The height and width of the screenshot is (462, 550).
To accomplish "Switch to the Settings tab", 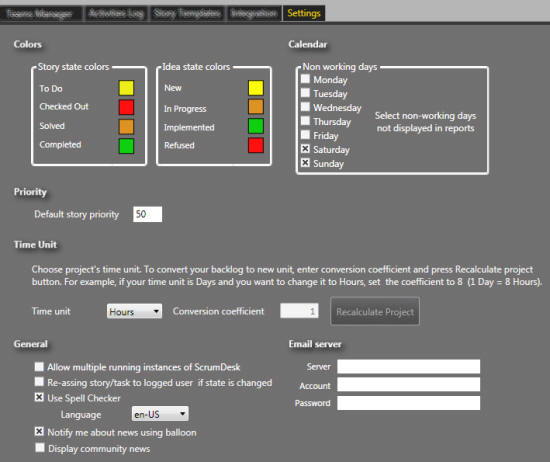I will 304,13.
